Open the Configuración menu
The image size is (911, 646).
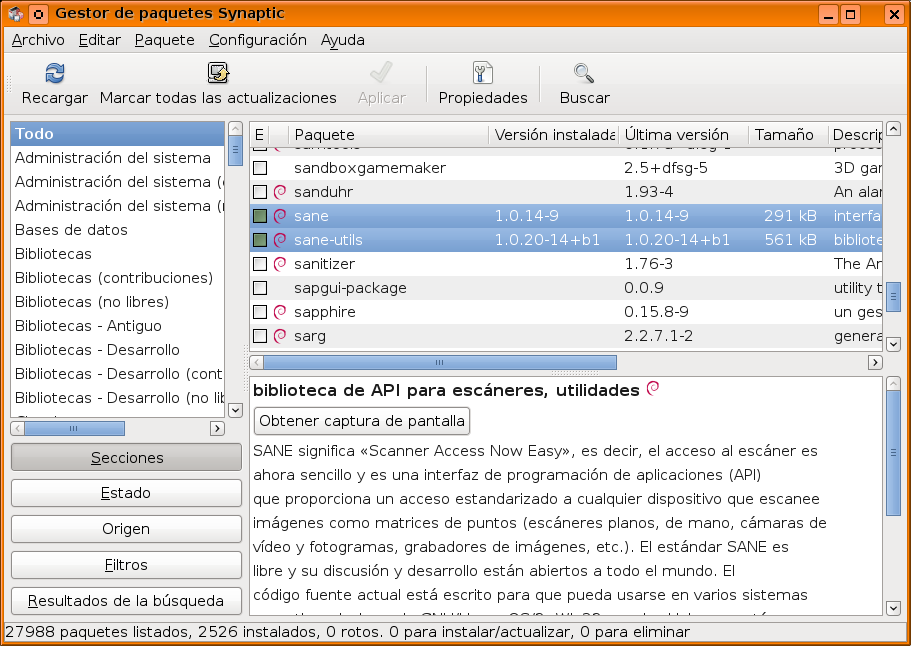pos(257,40)
